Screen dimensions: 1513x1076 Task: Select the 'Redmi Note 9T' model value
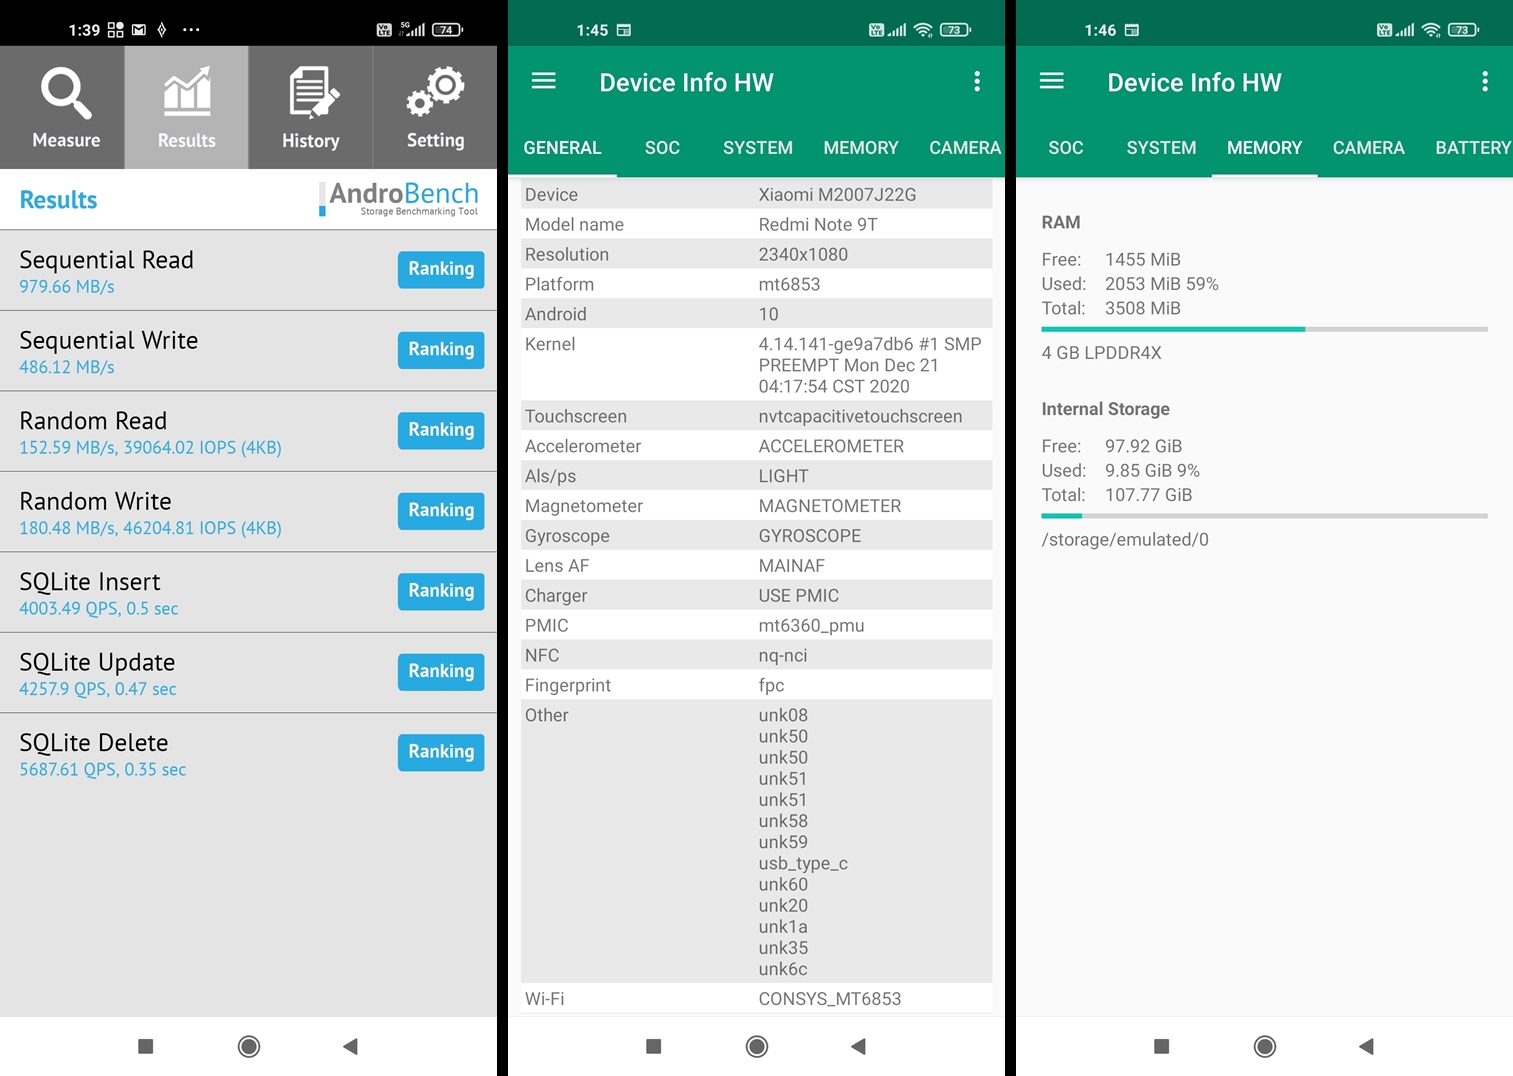click(818, 225)
